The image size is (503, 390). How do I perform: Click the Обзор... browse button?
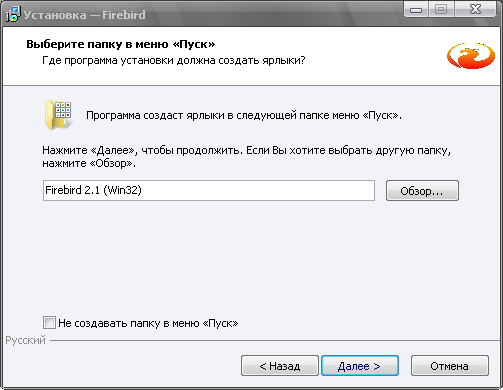[x=422, y=191]
